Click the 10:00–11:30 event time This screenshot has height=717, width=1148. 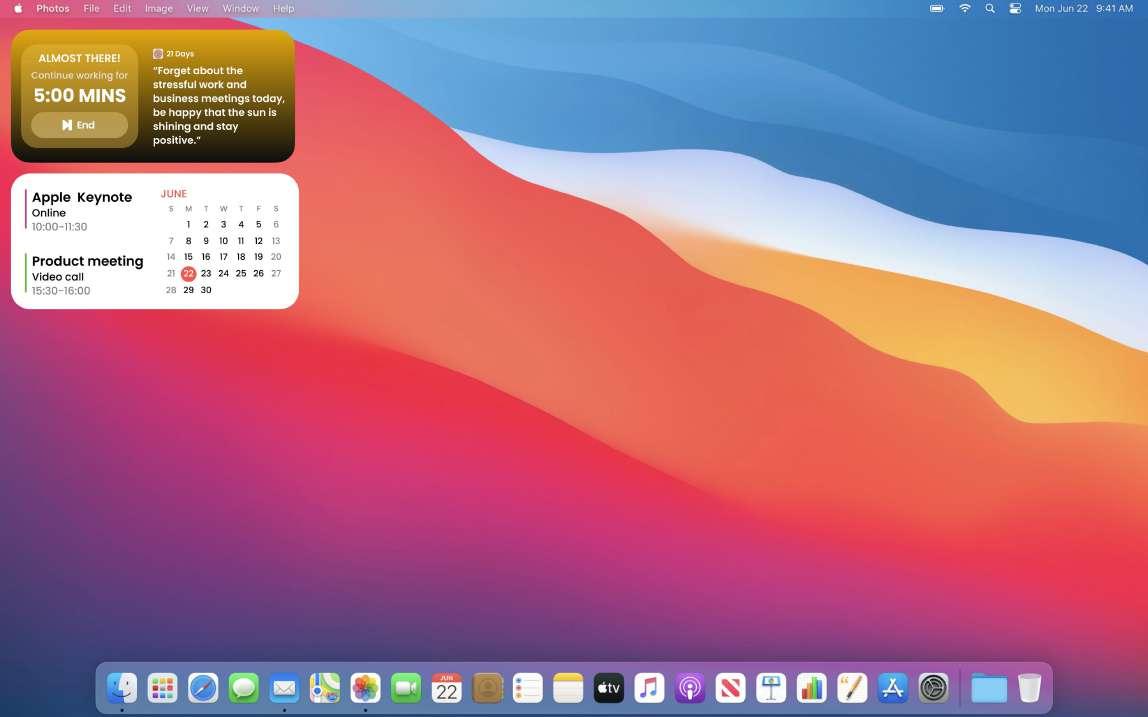coord(59,227)
